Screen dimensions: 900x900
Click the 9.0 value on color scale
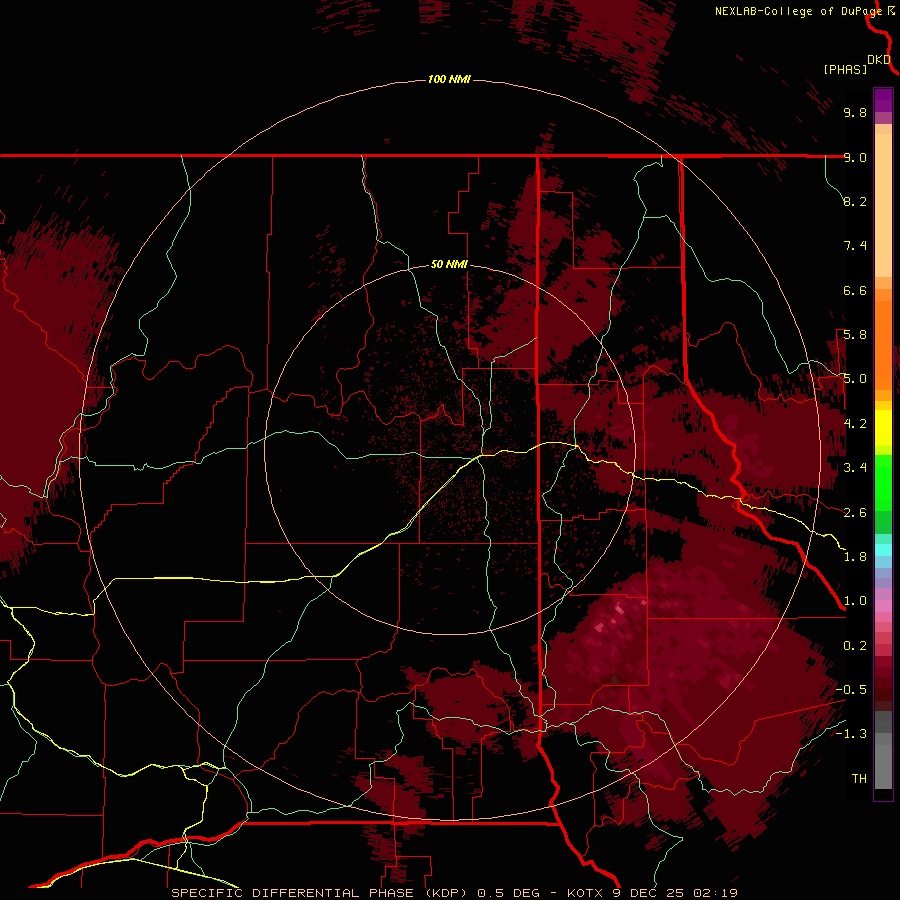pos(855,157)
